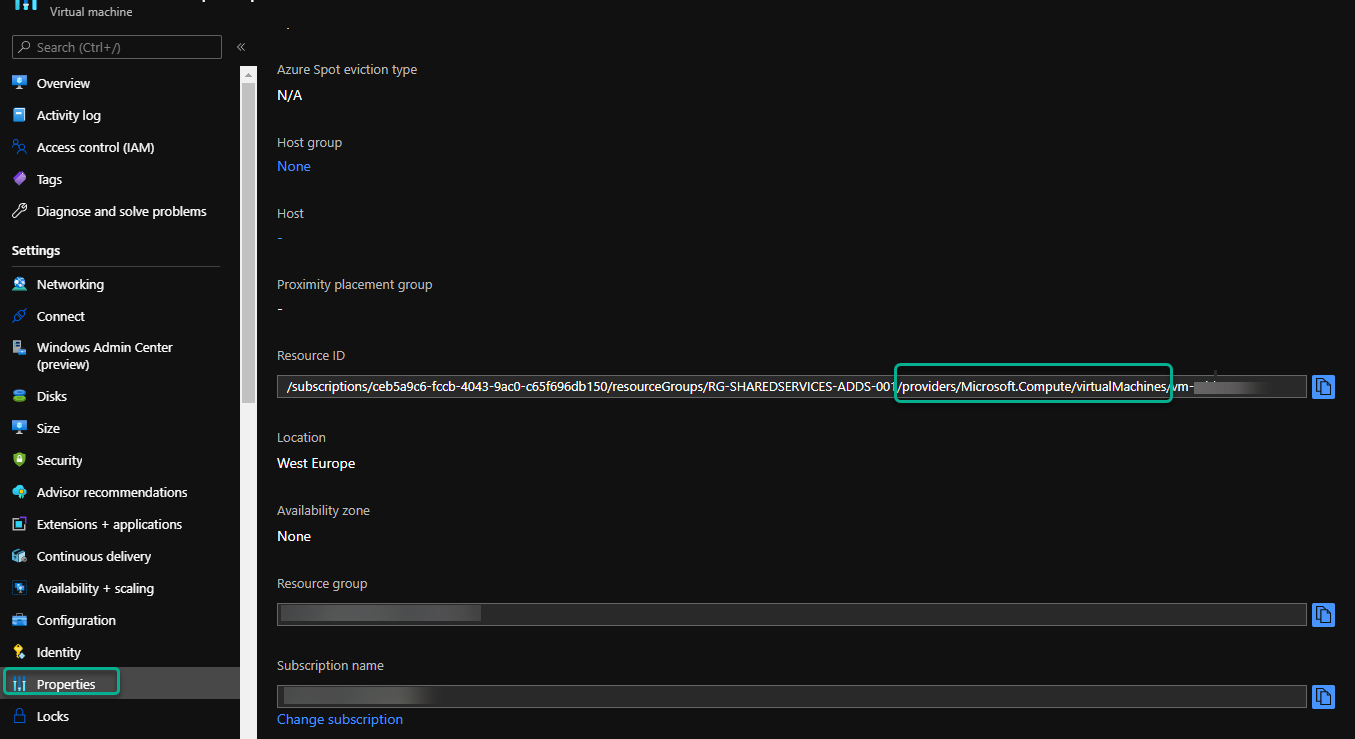Viewport: 1355px width, 739px height.
Task: Click the Overview monitor icon
Action: (19, 83)
